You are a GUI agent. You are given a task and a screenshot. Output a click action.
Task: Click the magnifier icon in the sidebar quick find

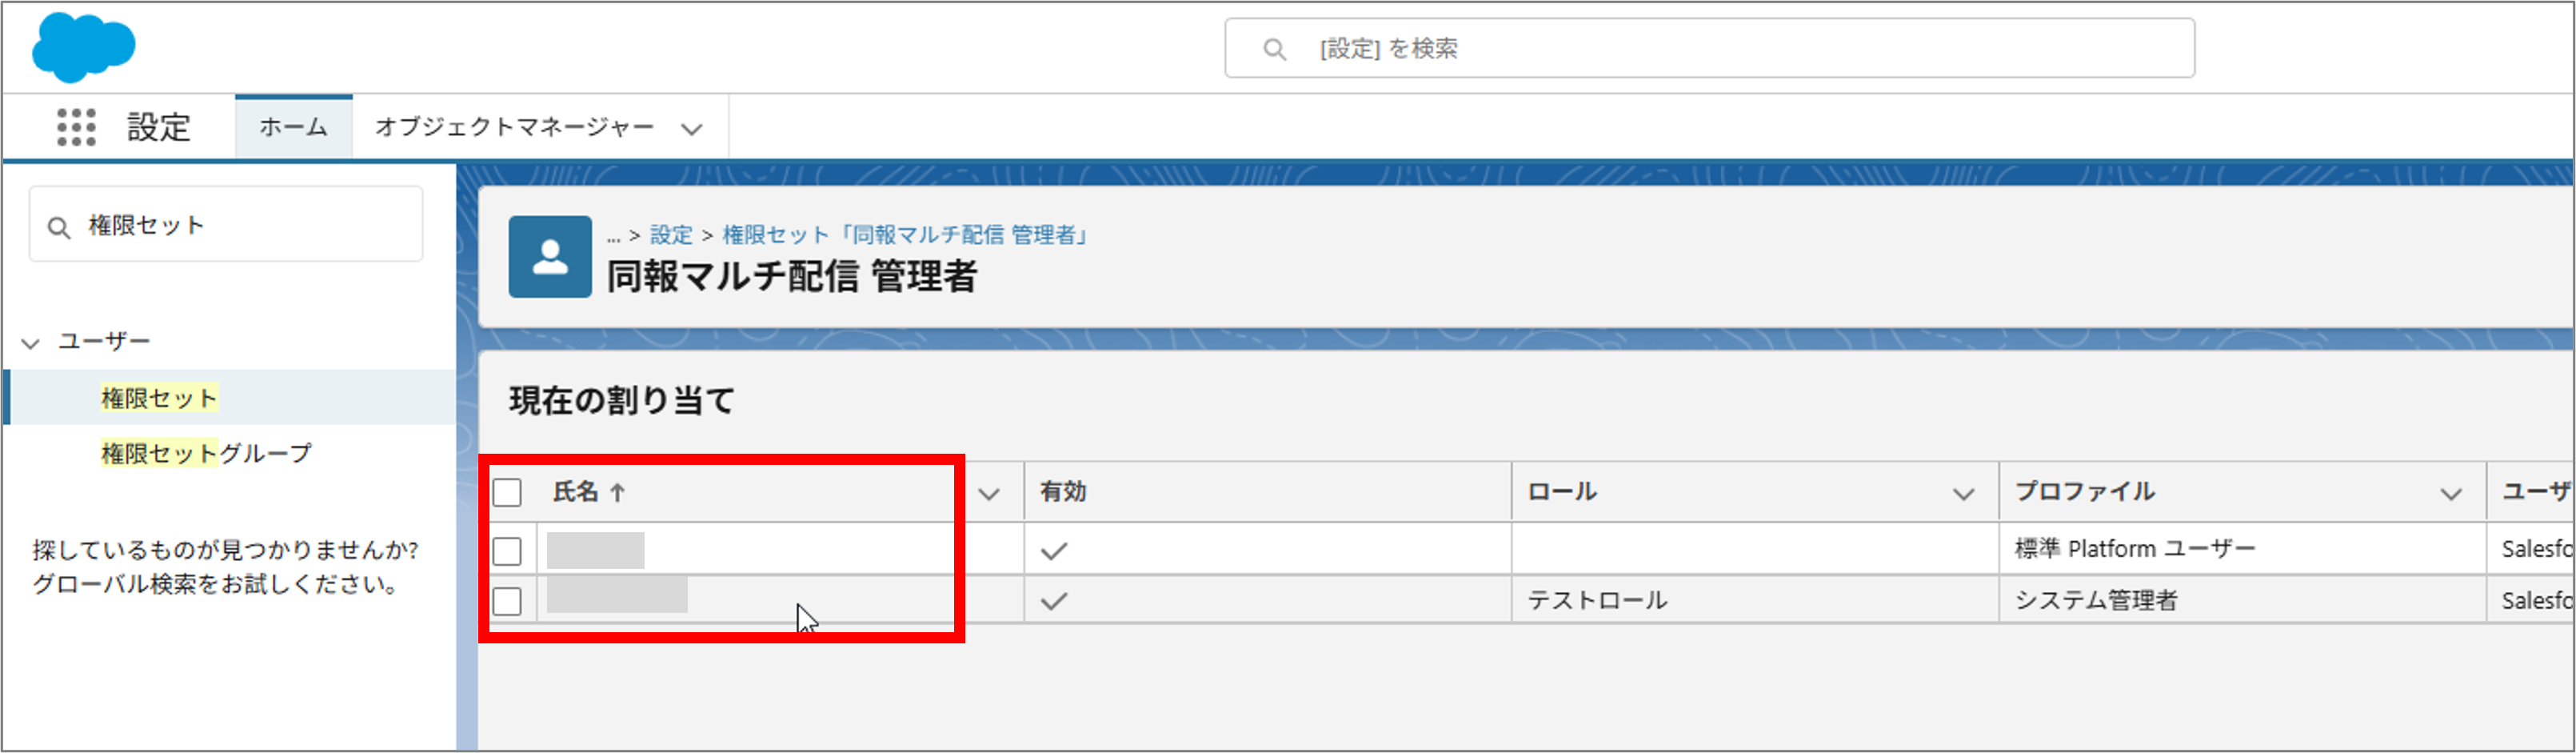coord(59,224)
